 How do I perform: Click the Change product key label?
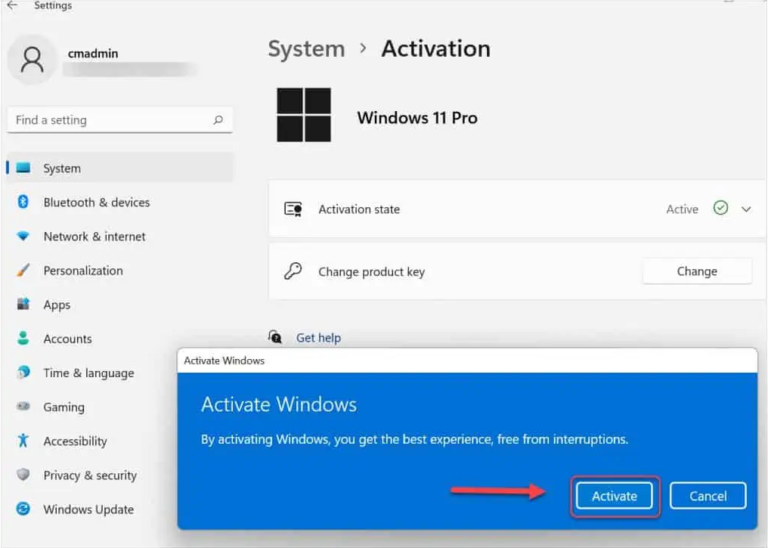371,272
